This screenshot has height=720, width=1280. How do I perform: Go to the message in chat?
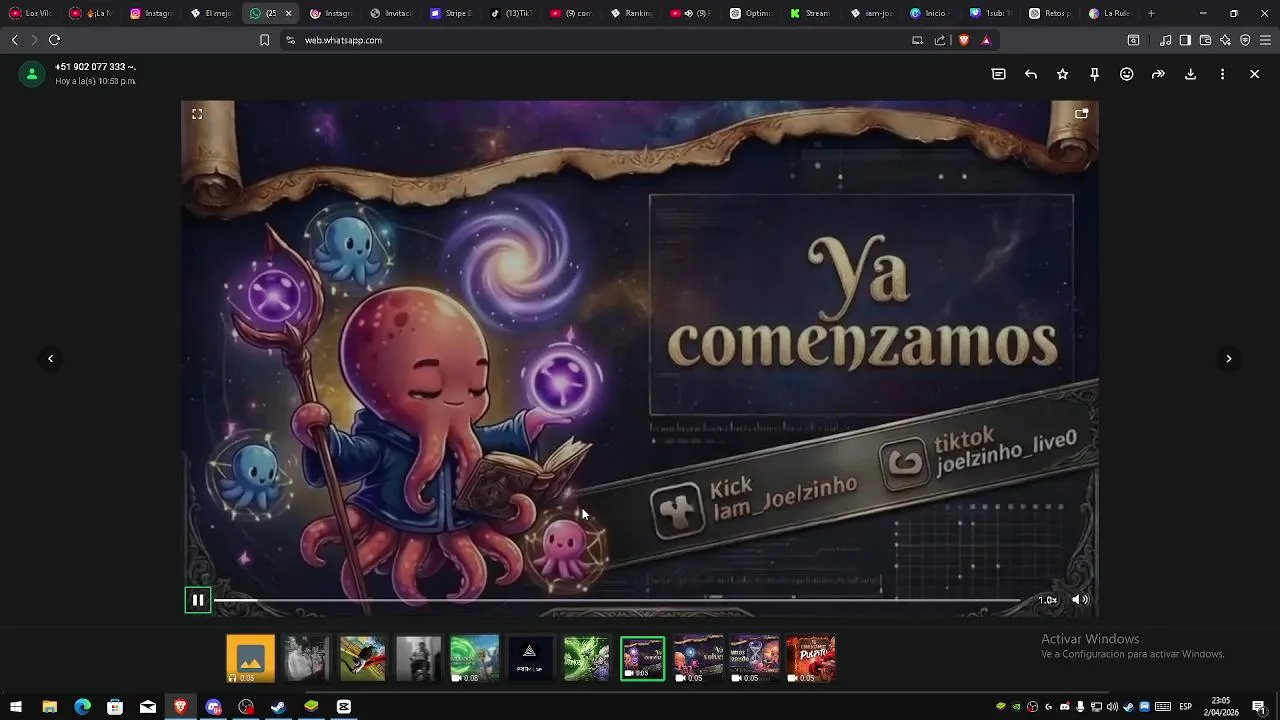coord(998,74)
